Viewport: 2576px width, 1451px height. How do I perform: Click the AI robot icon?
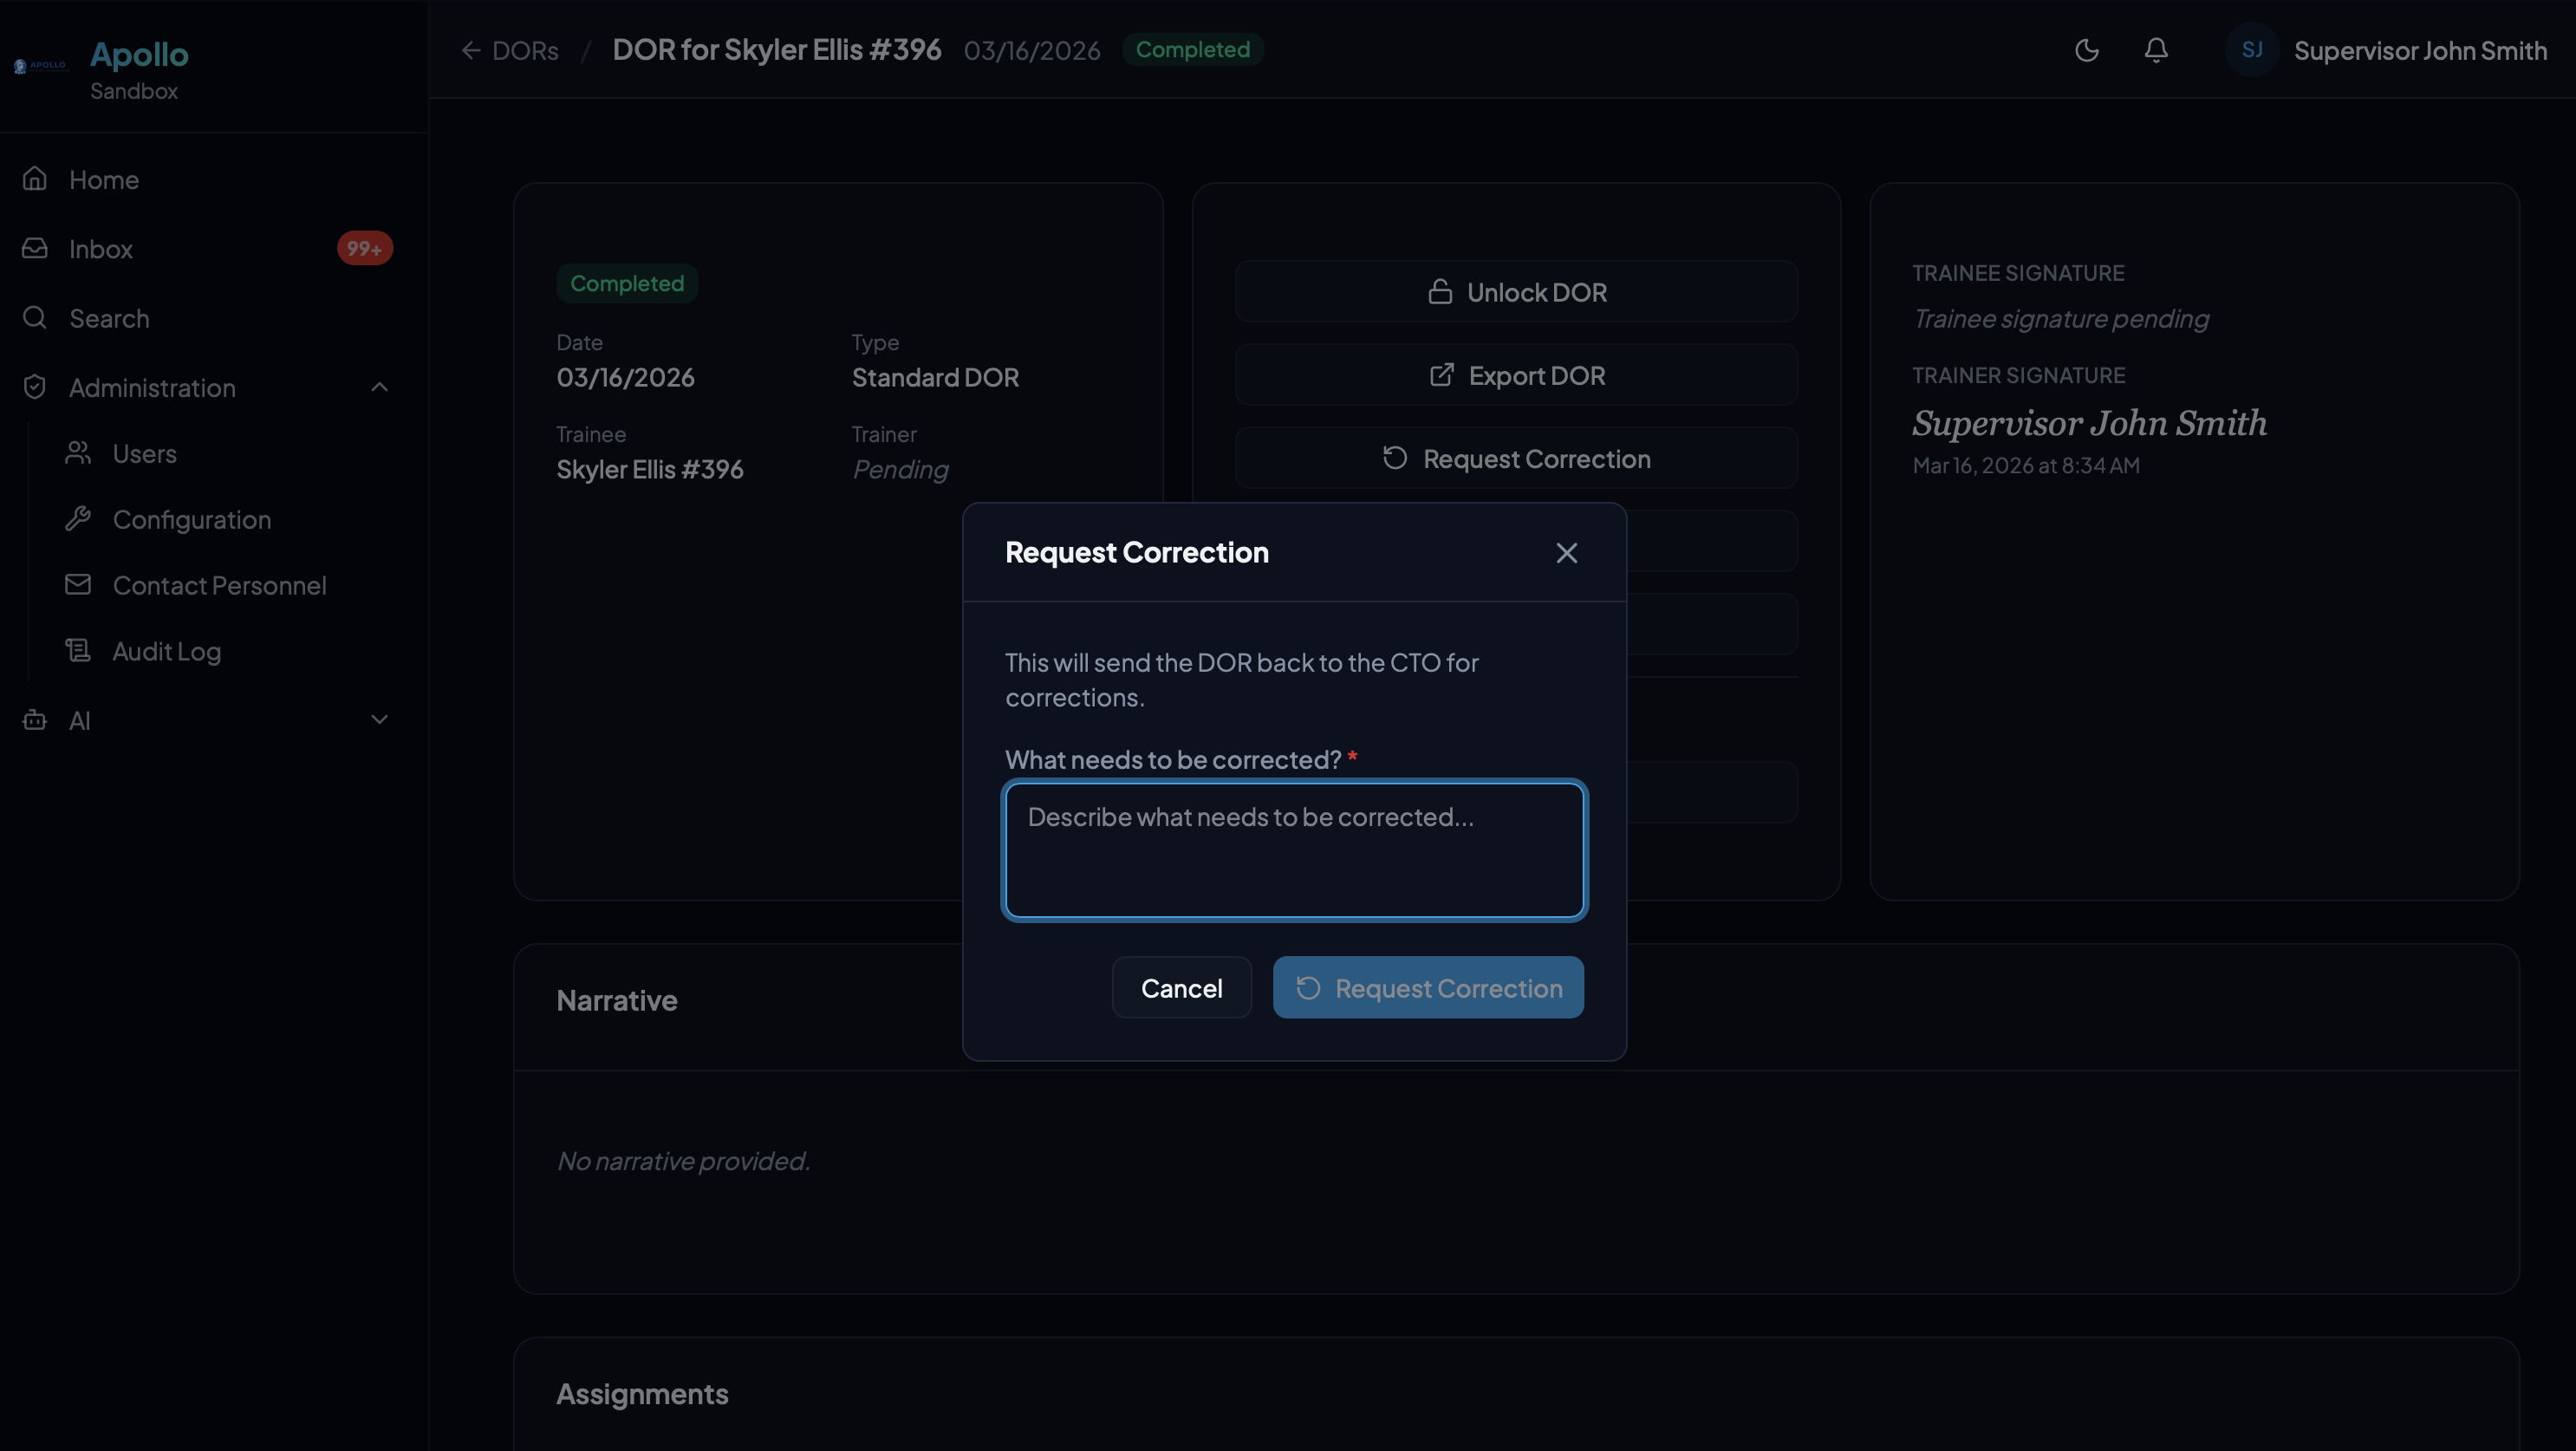(x=35, y=720)
